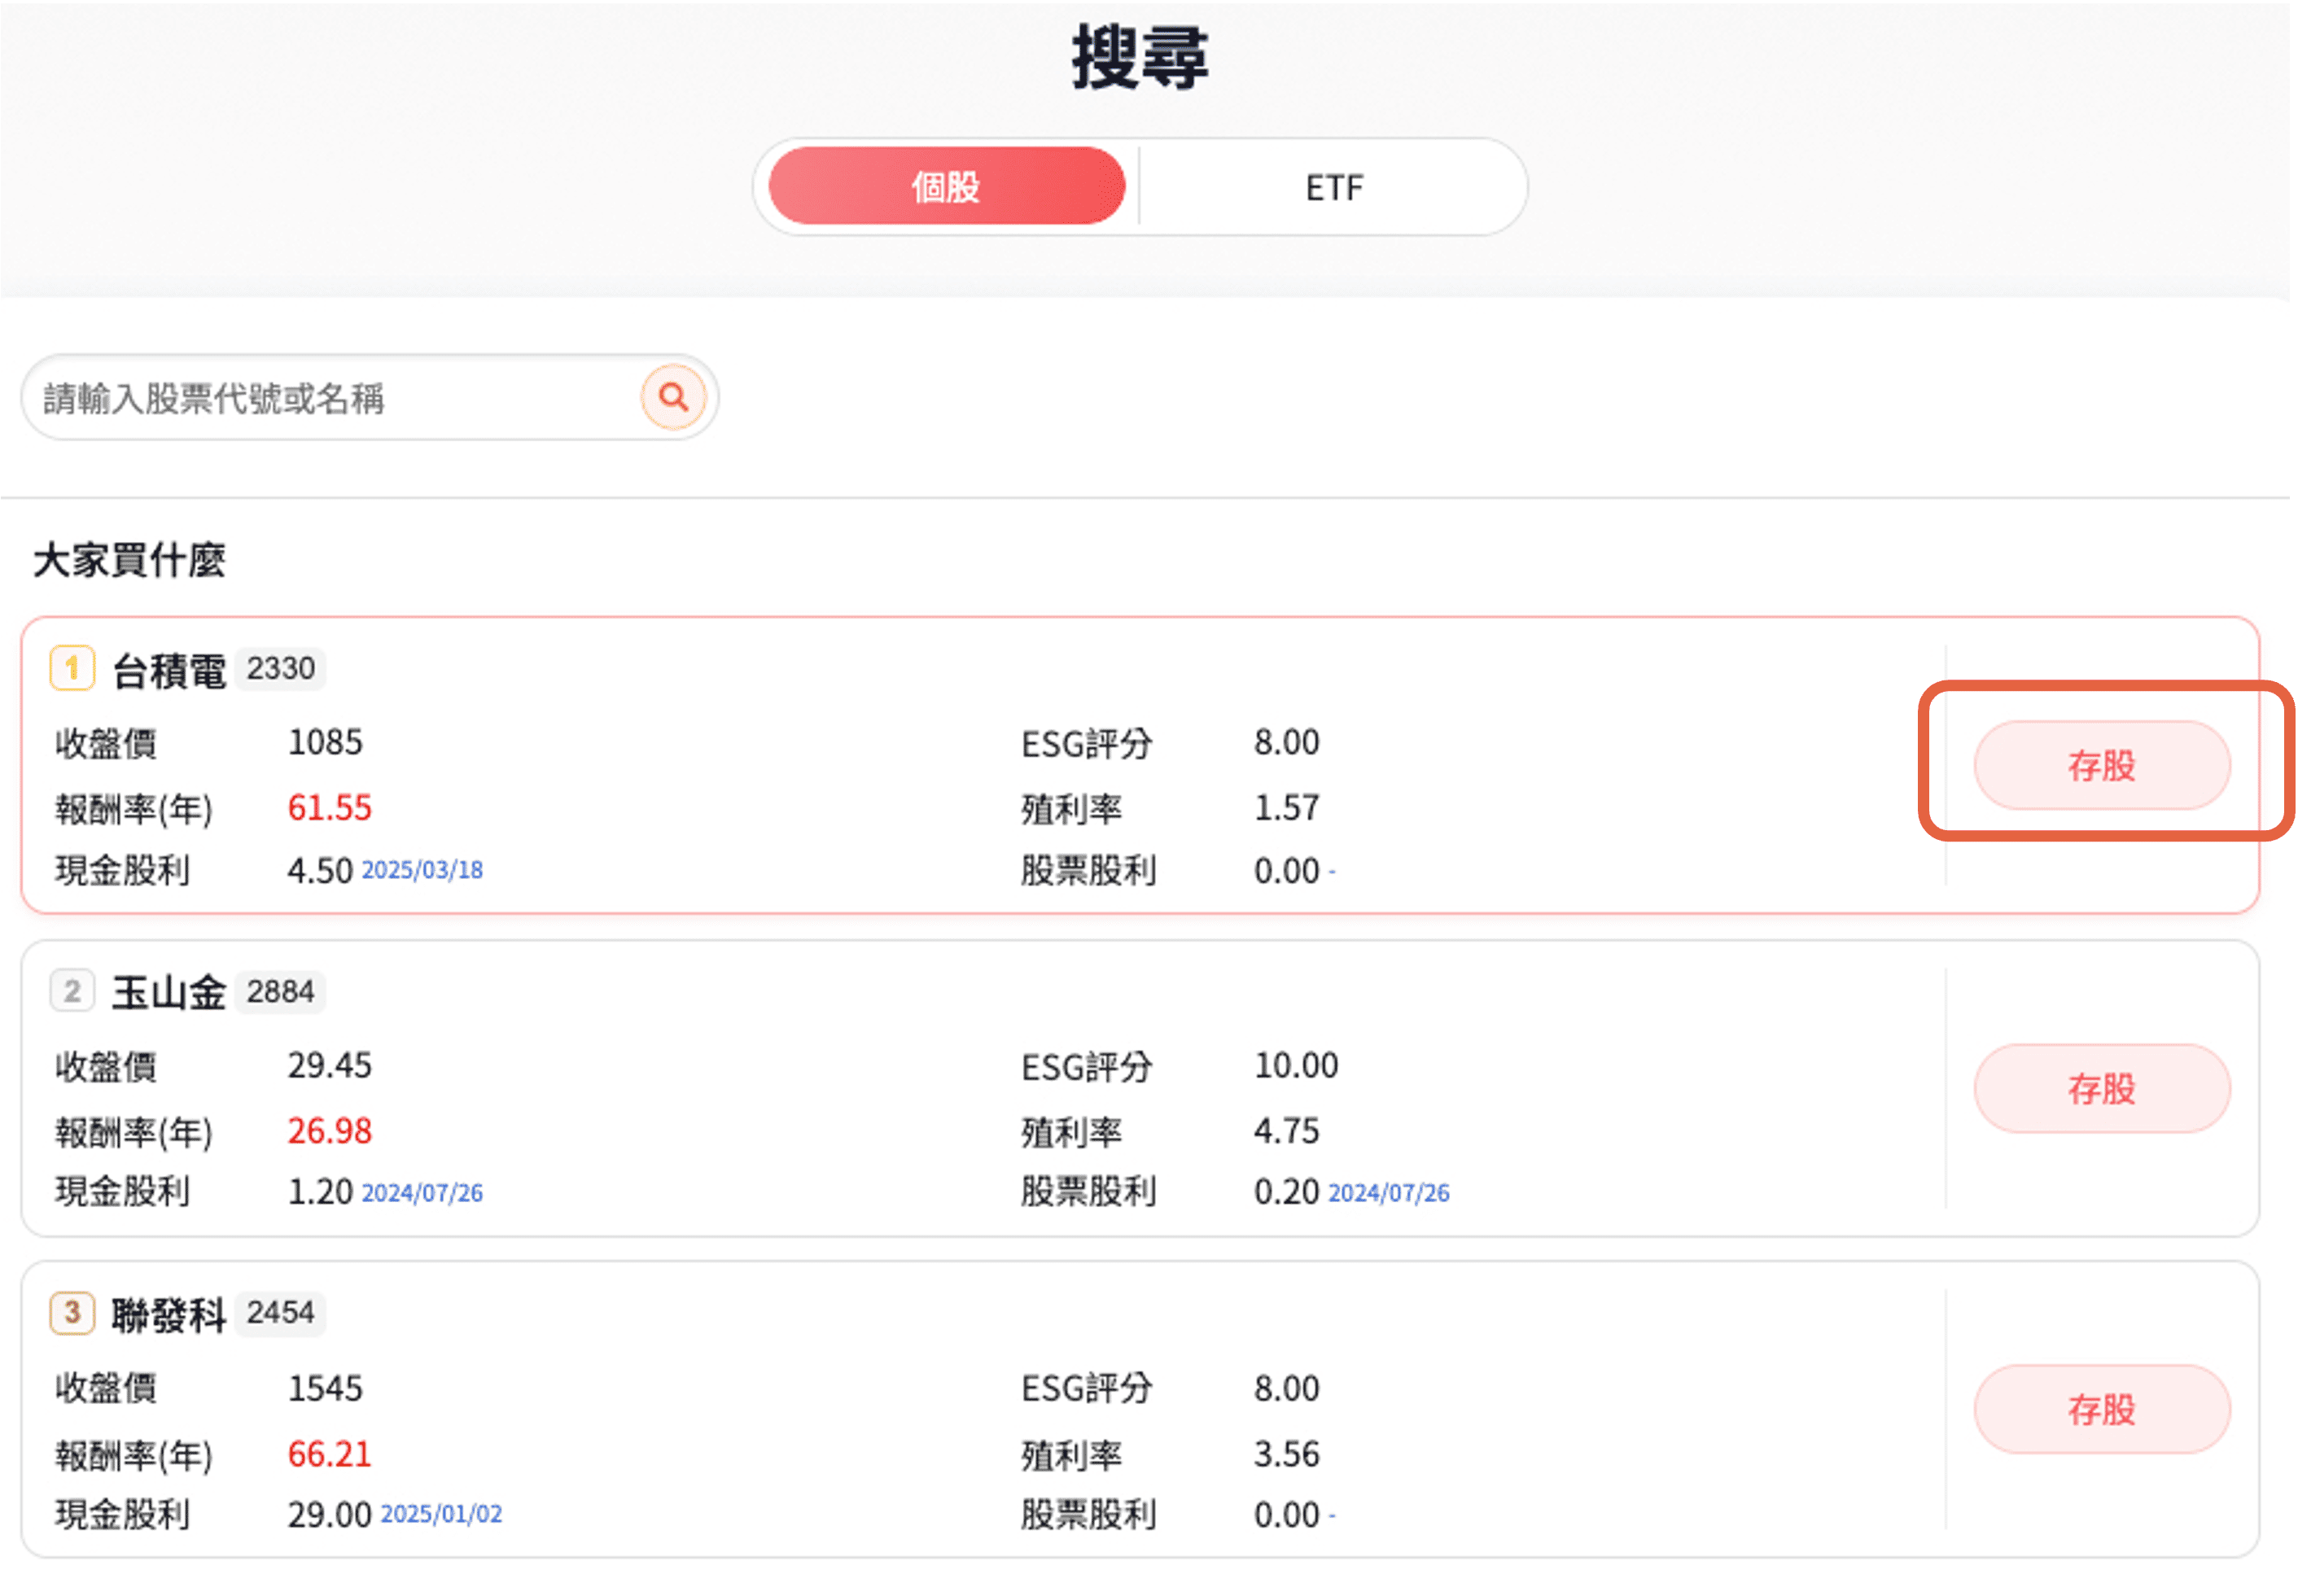Click 玉山金 cash dividend date 2024/07/26

click(422, 1192)
